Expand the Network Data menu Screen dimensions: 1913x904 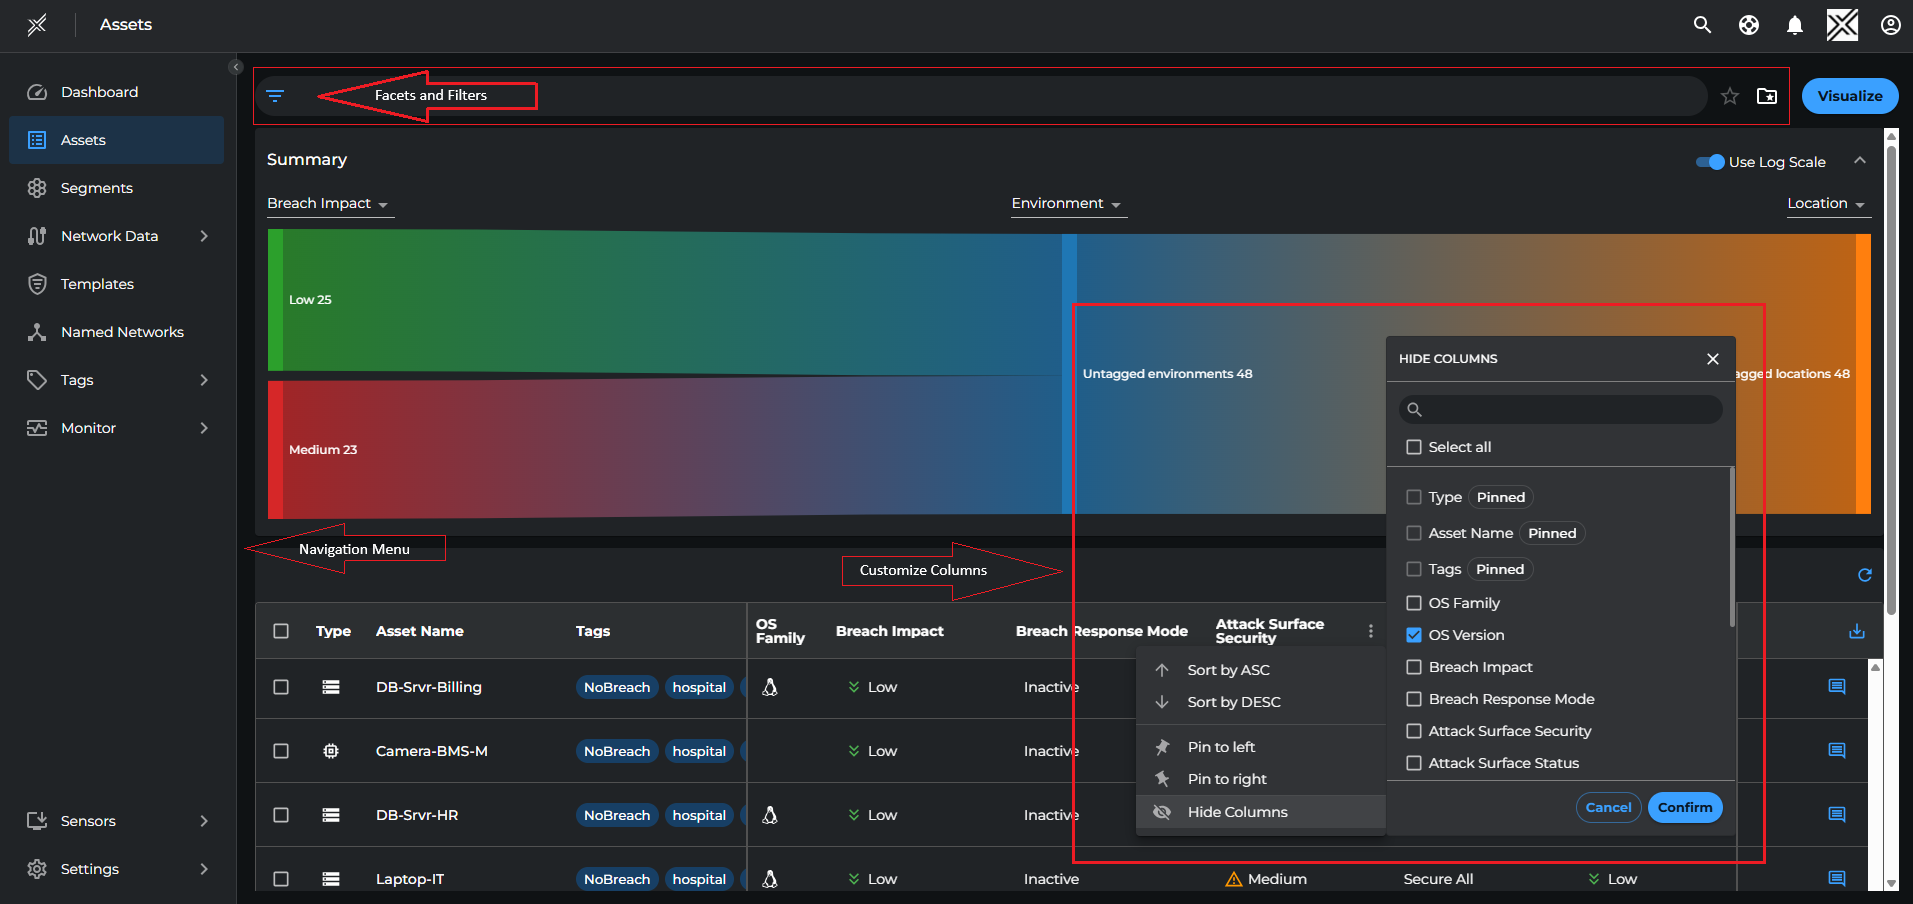click(x=110, y=236)
